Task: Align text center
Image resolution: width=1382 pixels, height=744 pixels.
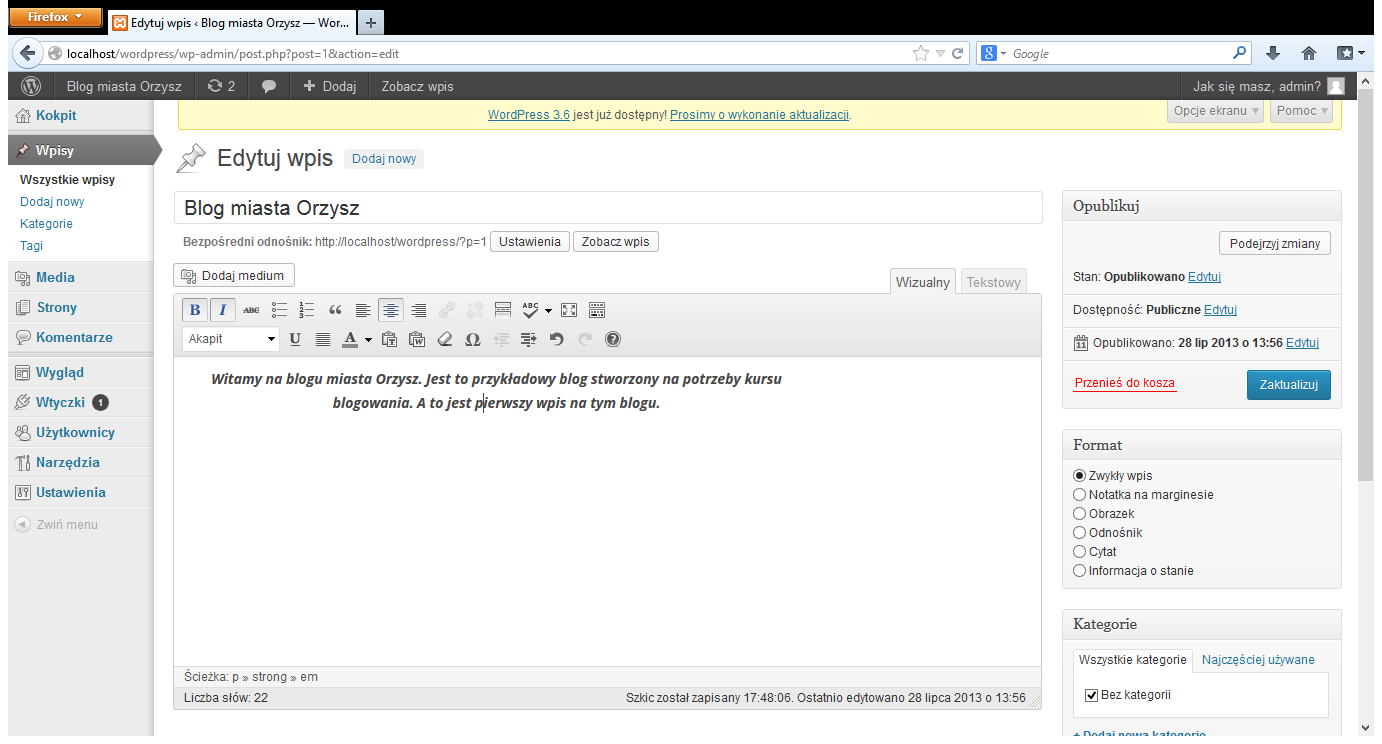Action: pos(391,310)
